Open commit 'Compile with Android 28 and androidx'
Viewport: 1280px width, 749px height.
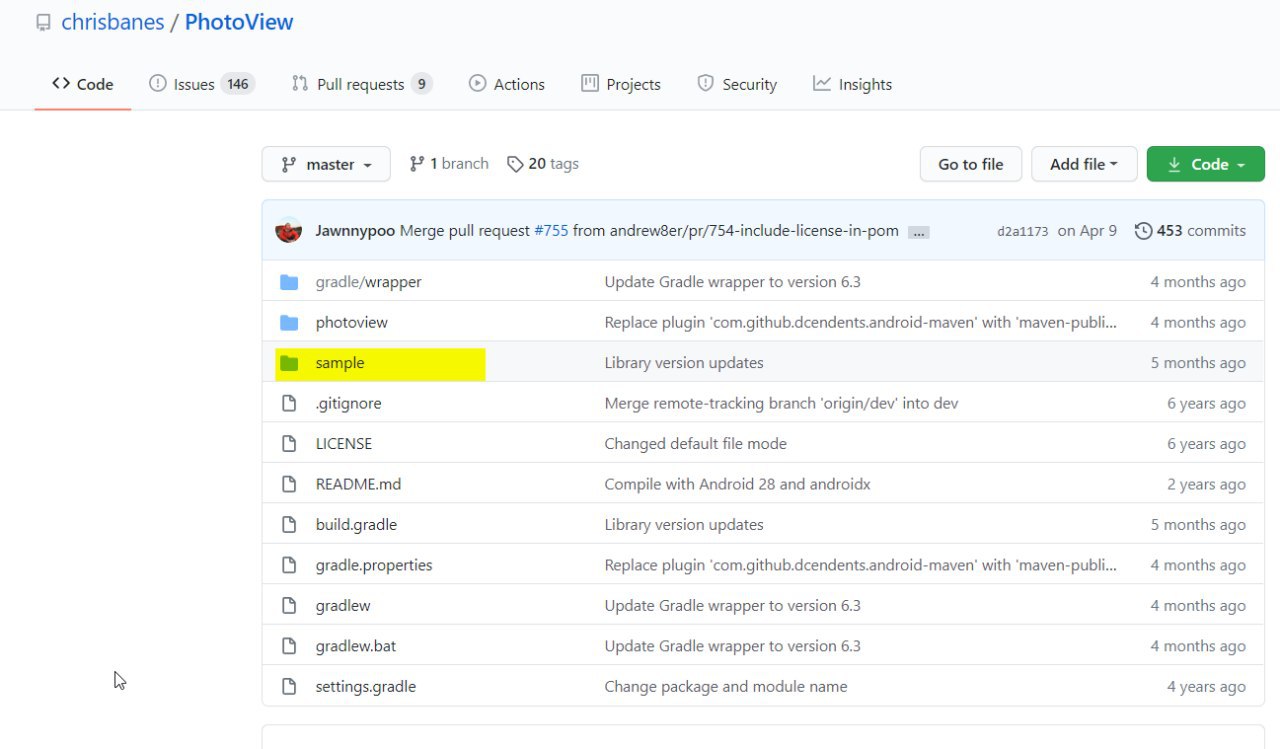click(737, 484)
